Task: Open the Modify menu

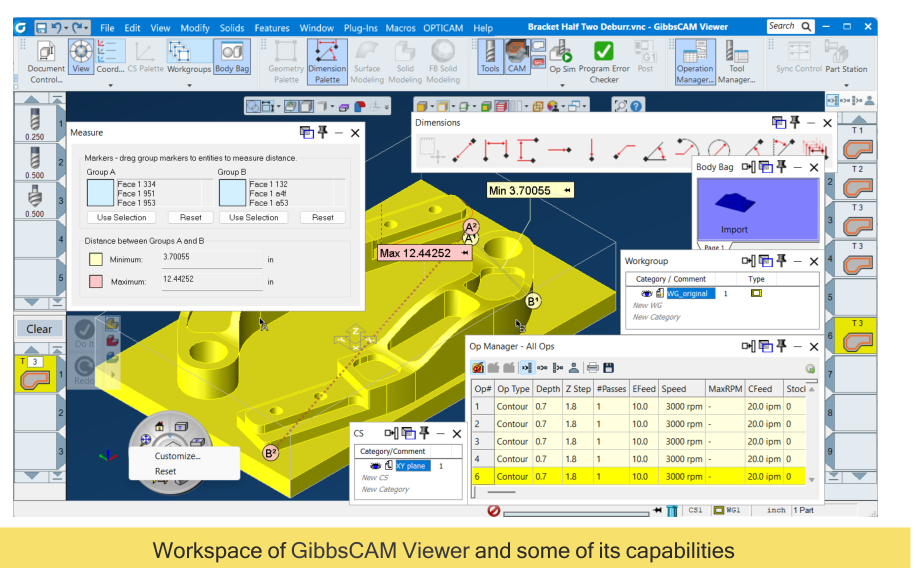Action: point(194,27)
